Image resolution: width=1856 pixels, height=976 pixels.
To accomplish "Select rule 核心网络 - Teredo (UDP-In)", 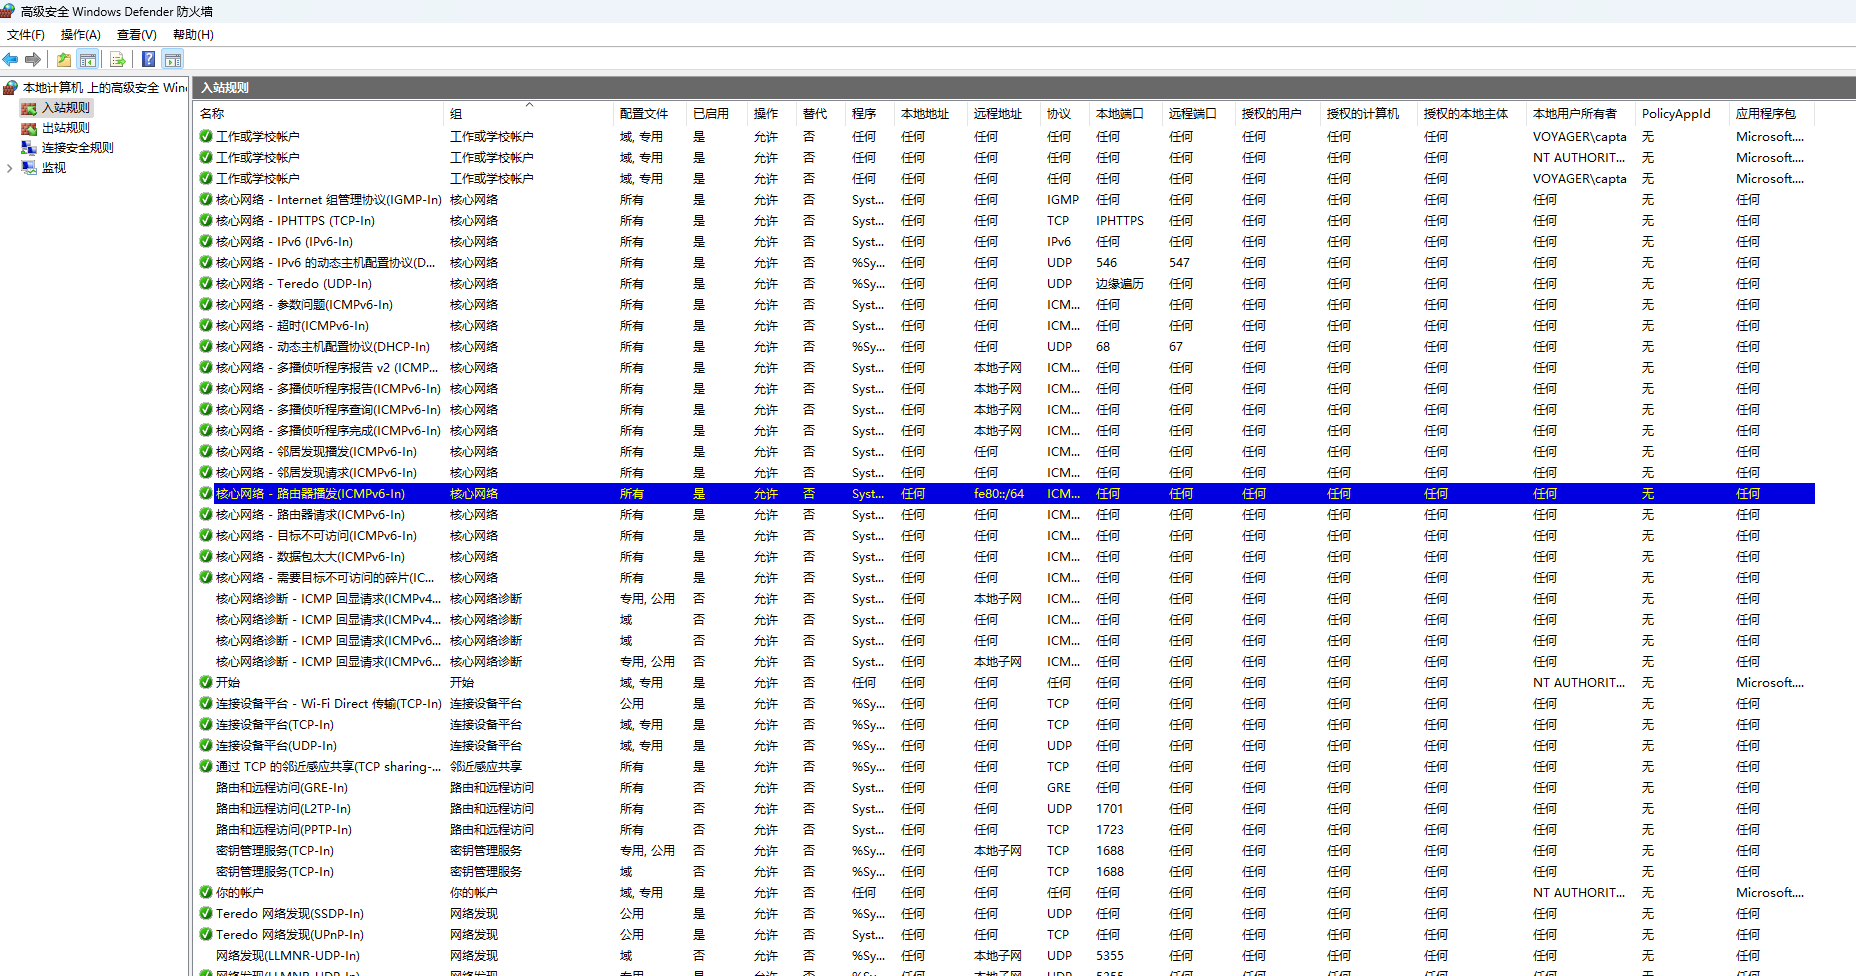I will pos(294,284).
